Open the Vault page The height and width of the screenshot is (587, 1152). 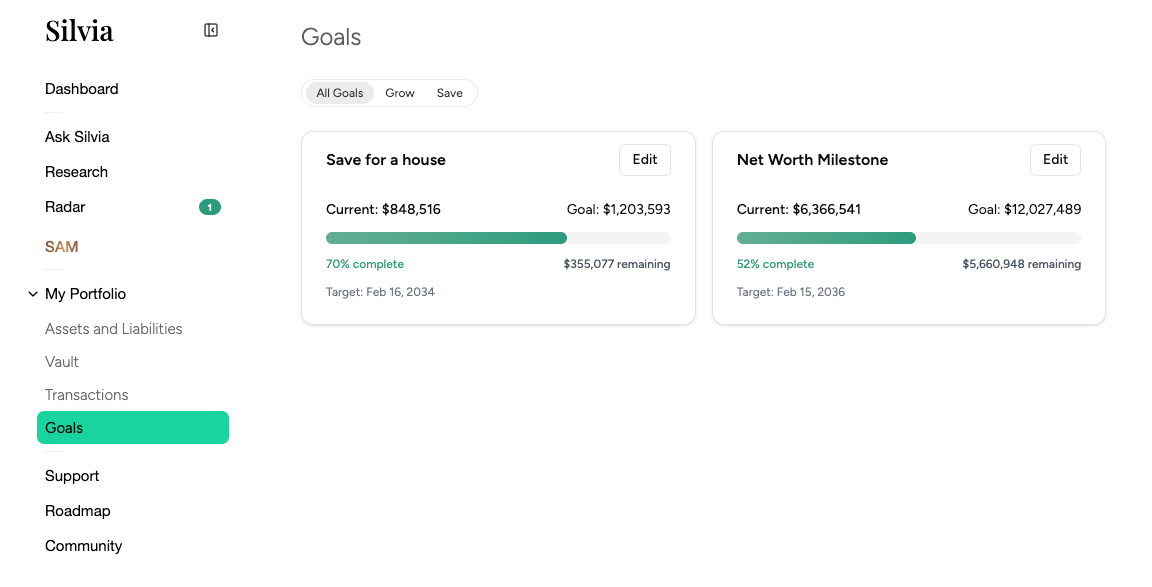(62, 362)
